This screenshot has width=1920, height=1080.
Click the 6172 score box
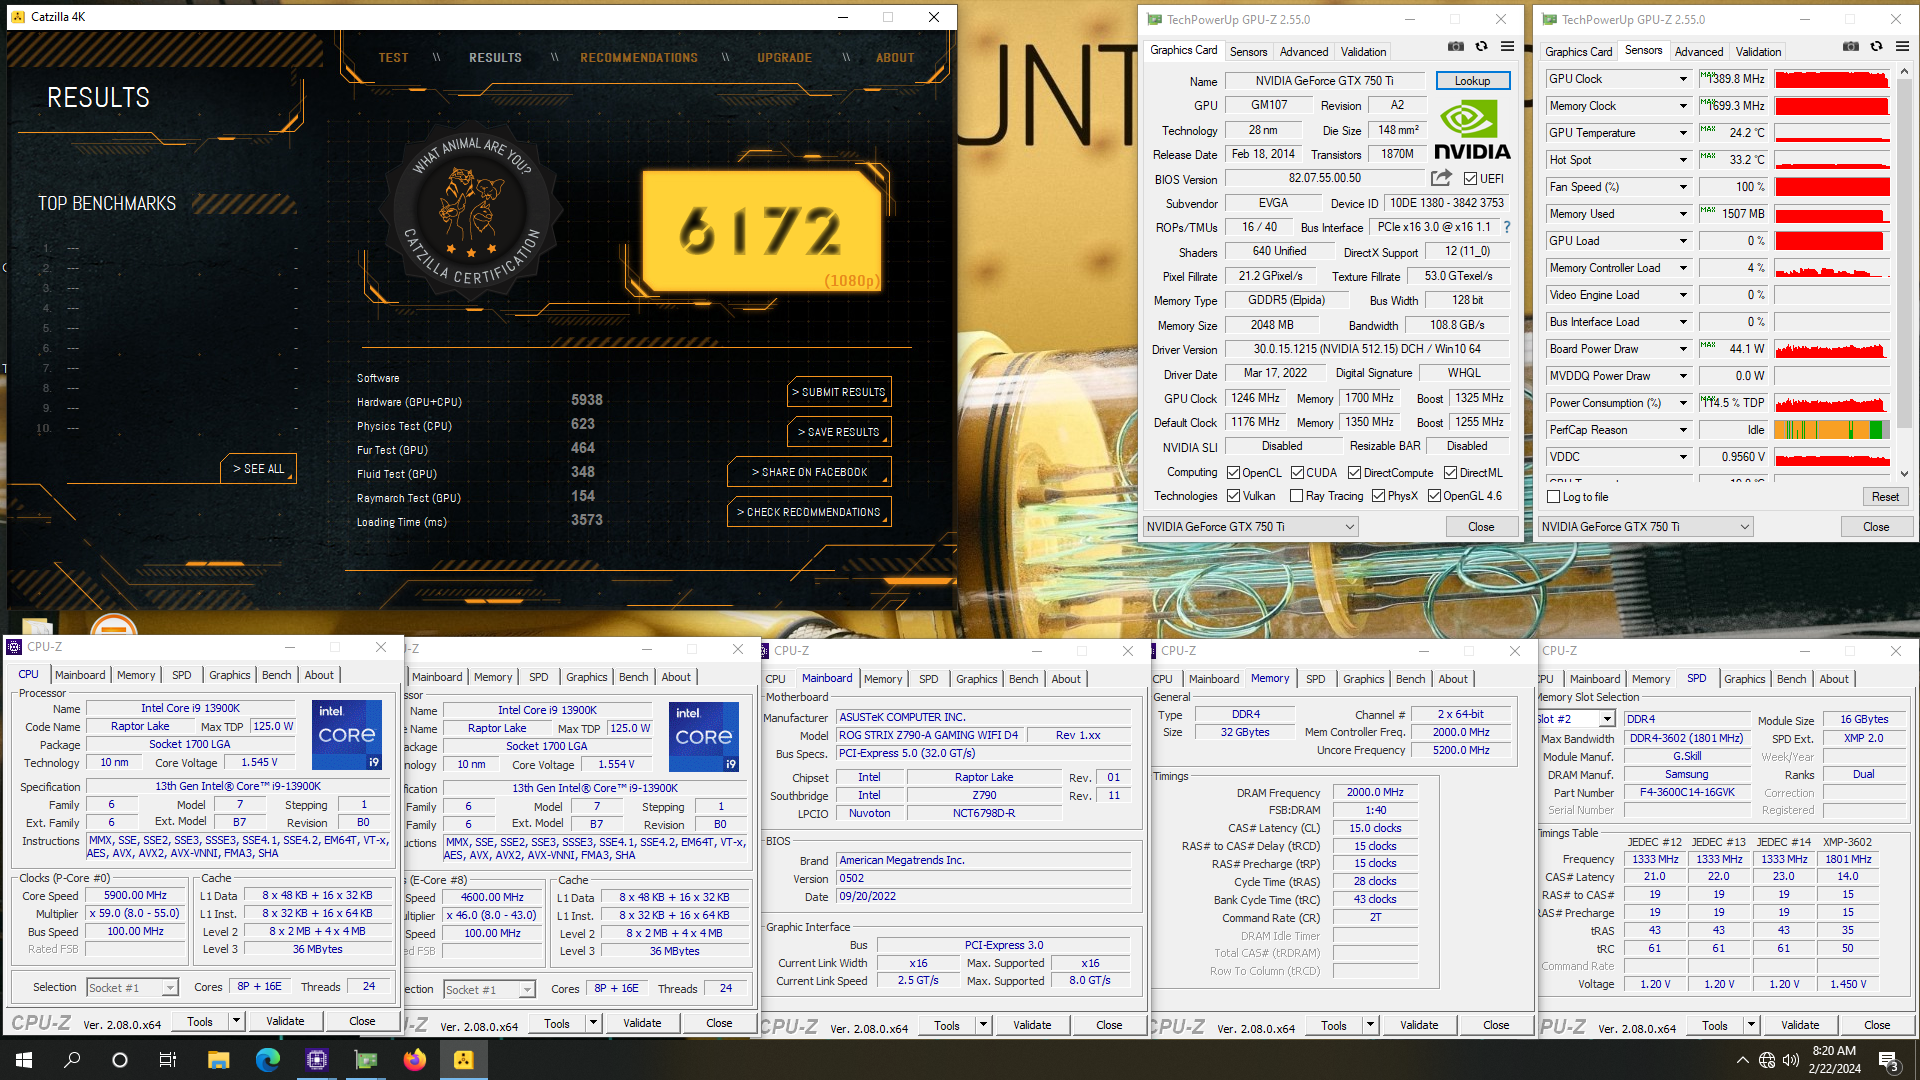click(x=762, y=232)
